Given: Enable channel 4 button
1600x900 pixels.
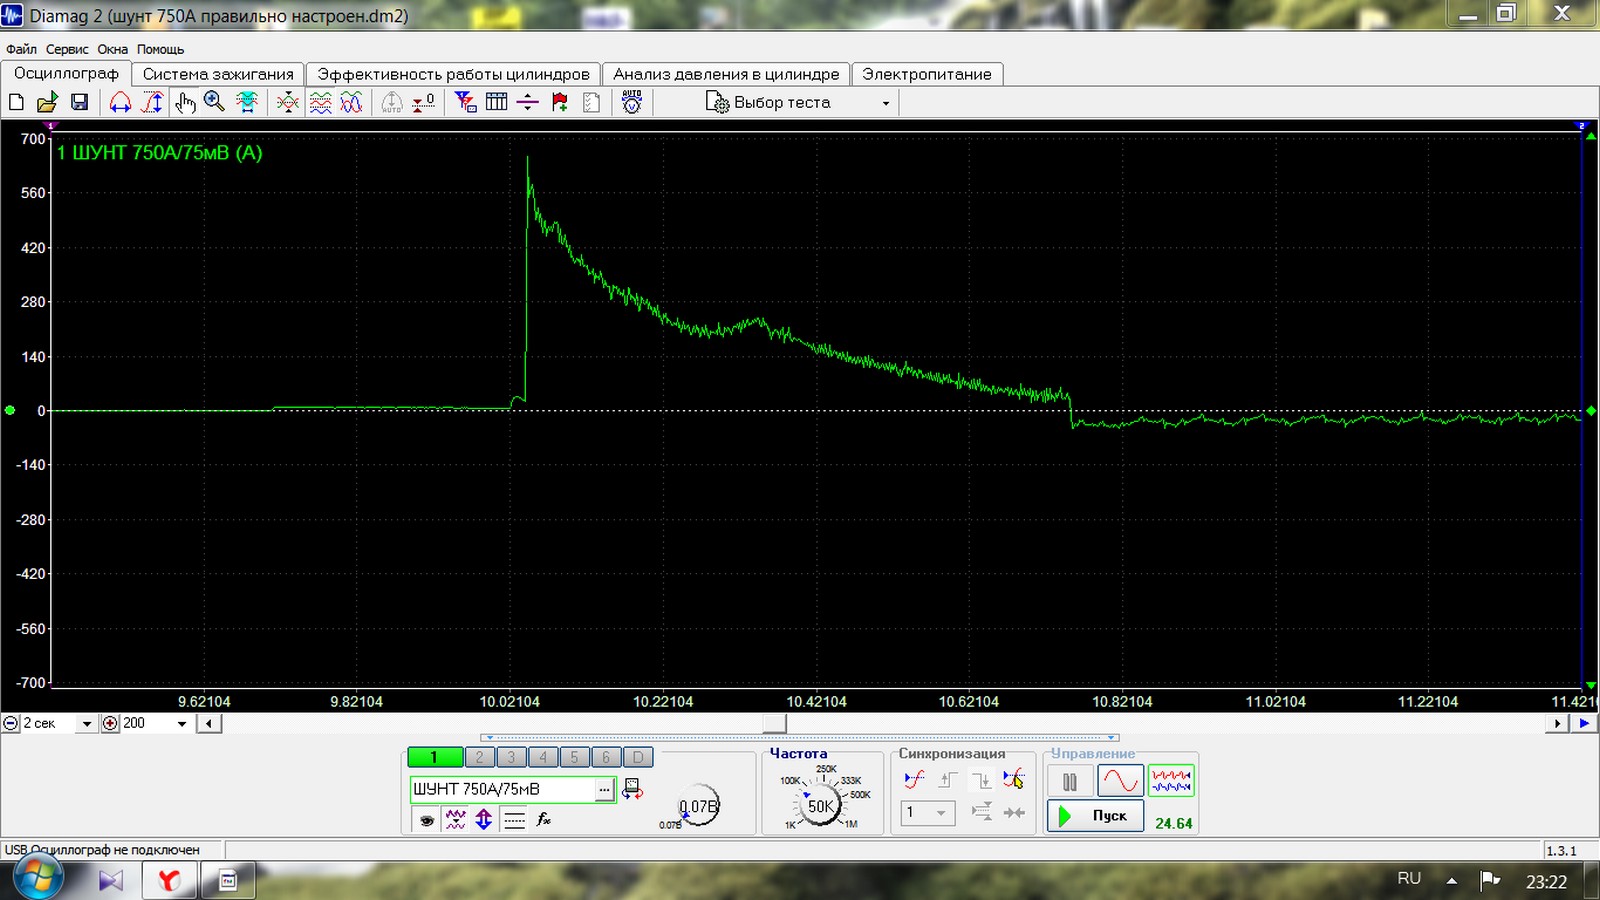Looking at the screenshot, I should (543, 757).
